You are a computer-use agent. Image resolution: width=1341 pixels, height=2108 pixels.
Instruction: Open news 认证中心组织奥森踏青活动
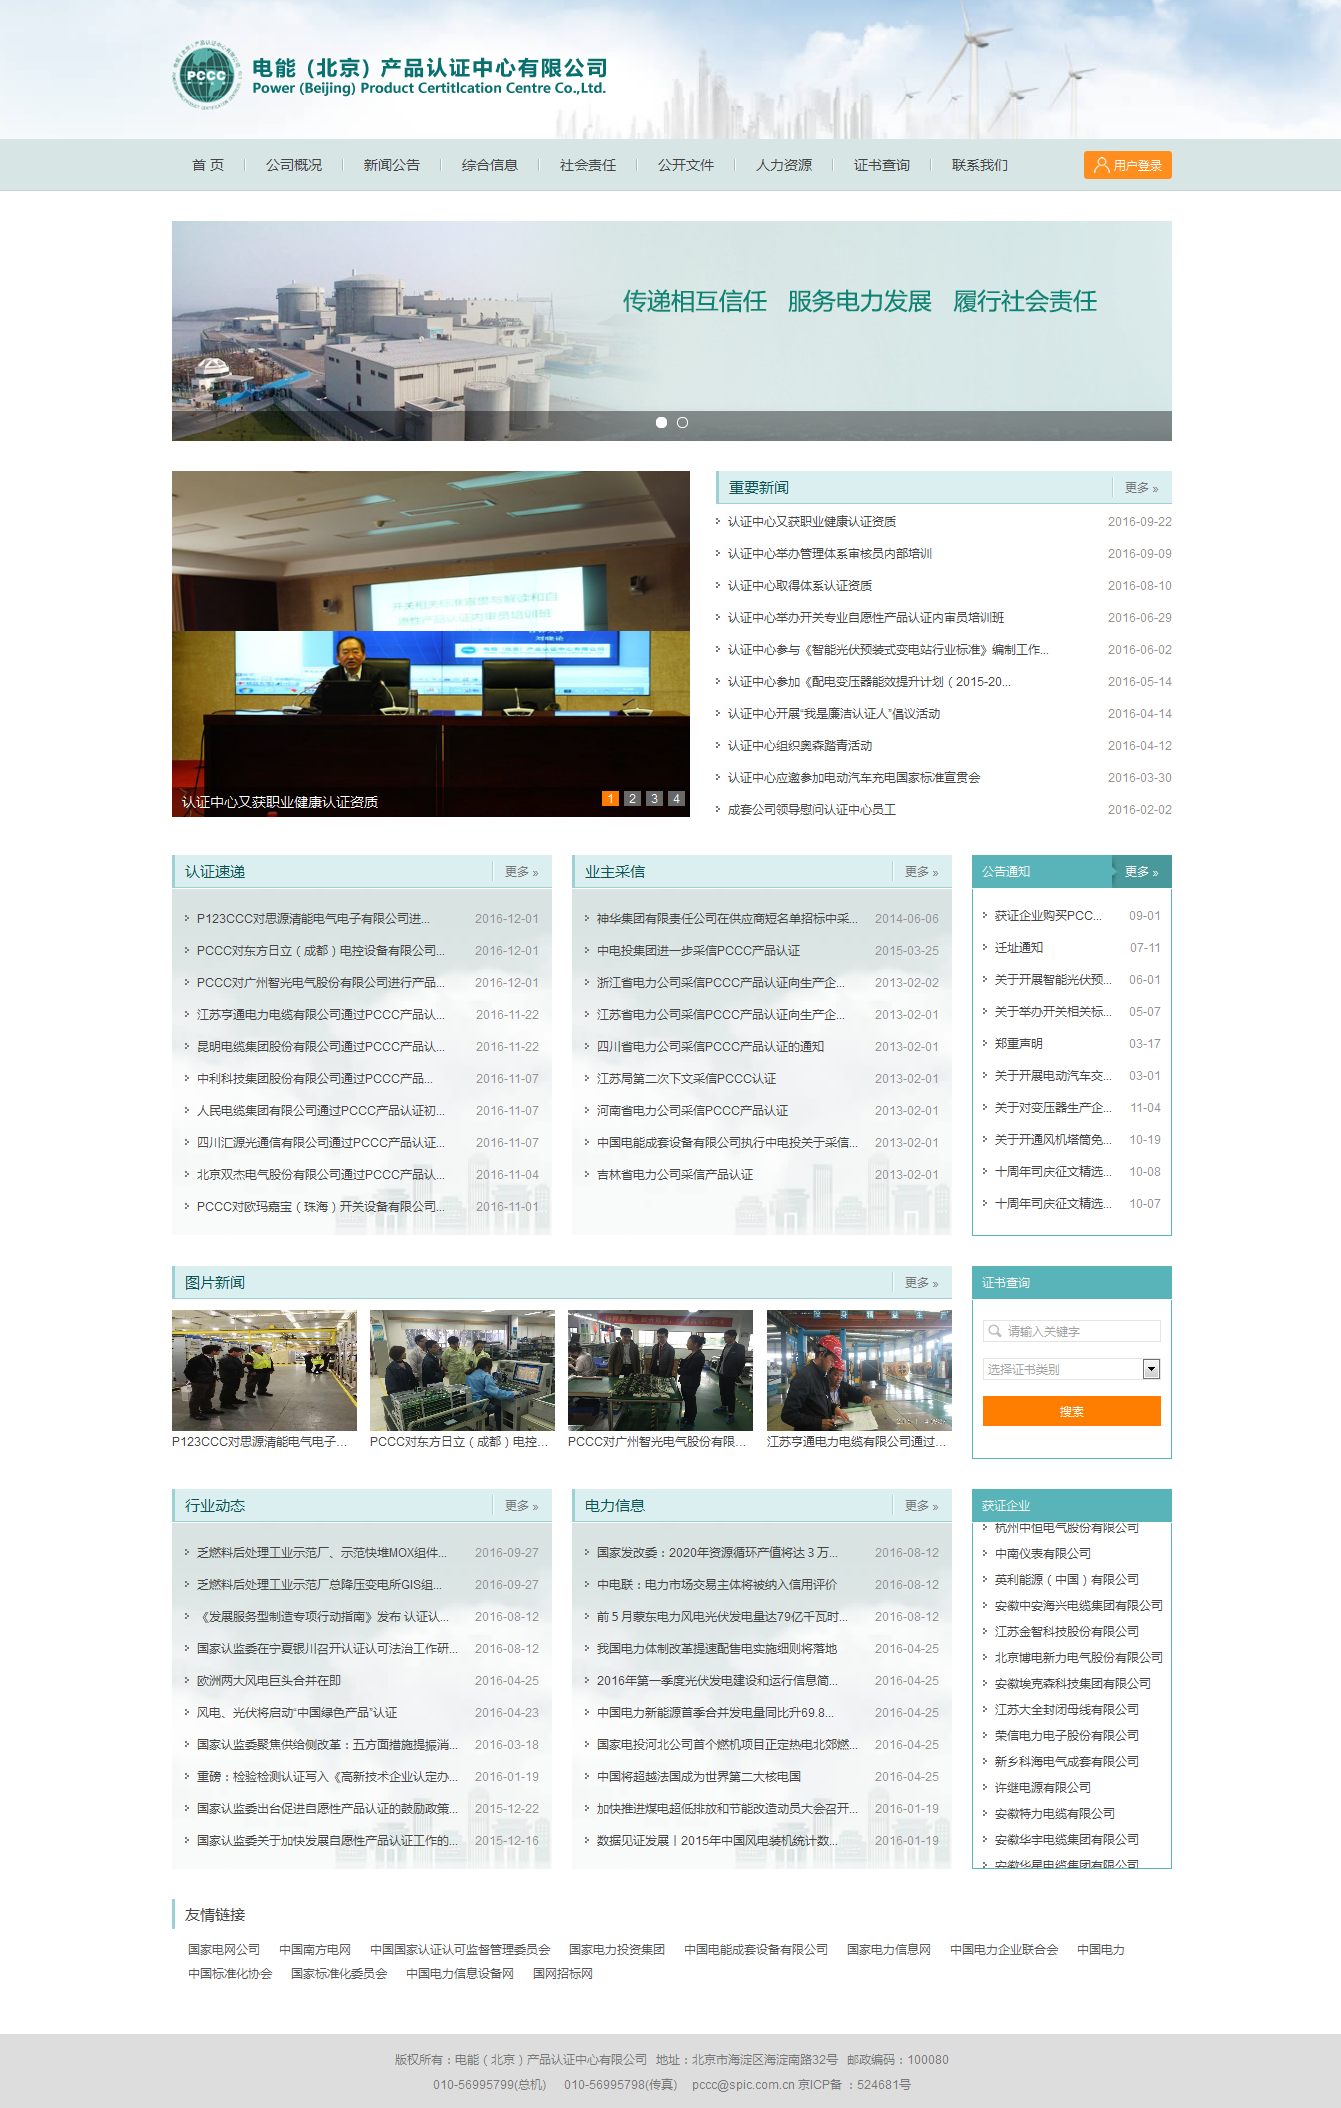click(800, 746)
